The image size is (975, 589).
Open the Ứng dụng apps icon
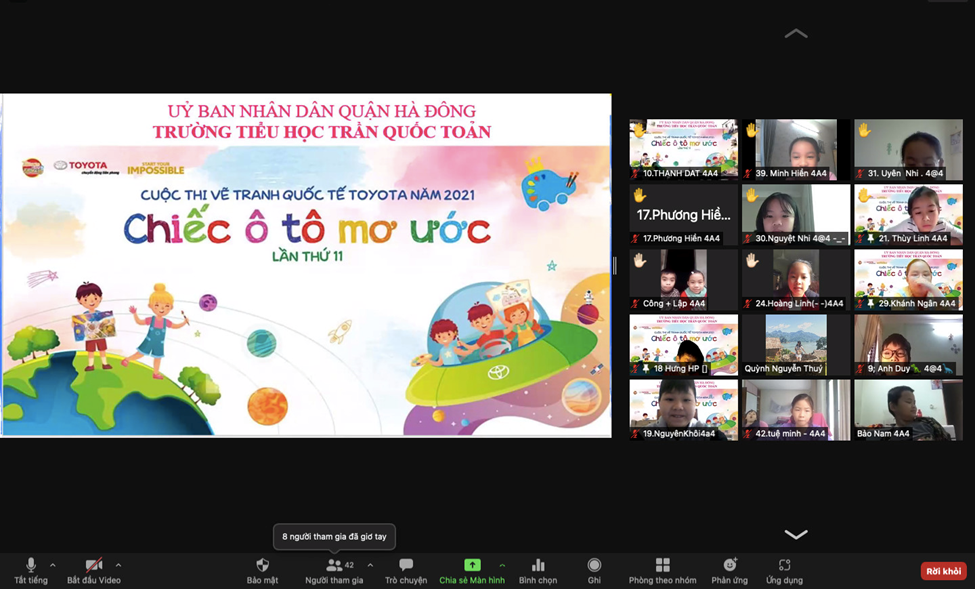[784, 565]
